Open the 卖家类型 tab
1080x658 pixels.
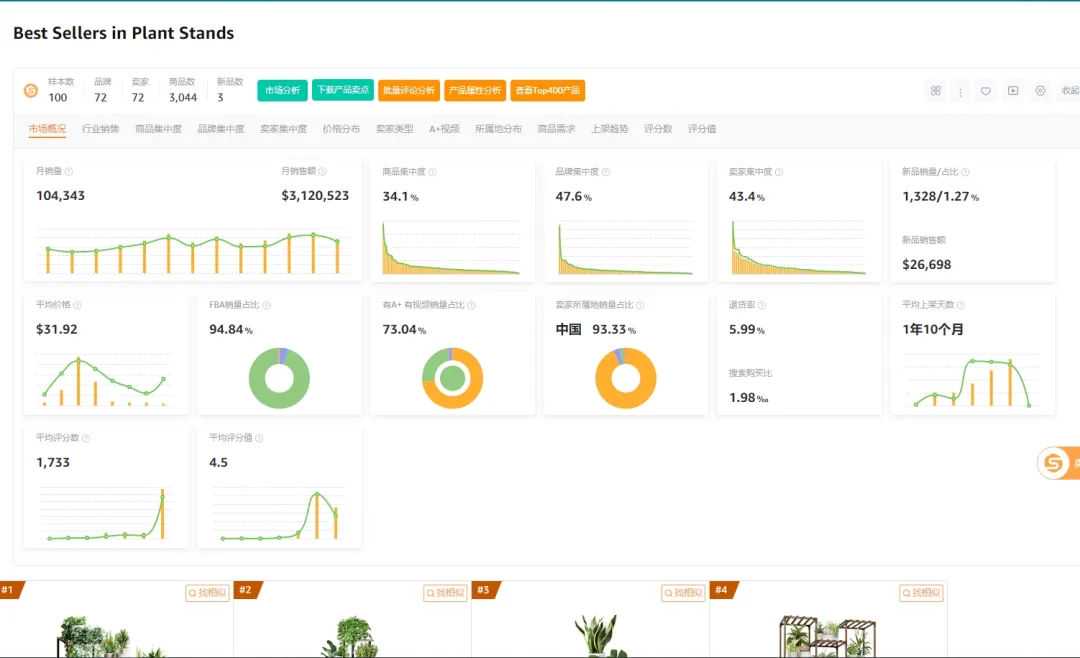[x=395, y=129]
